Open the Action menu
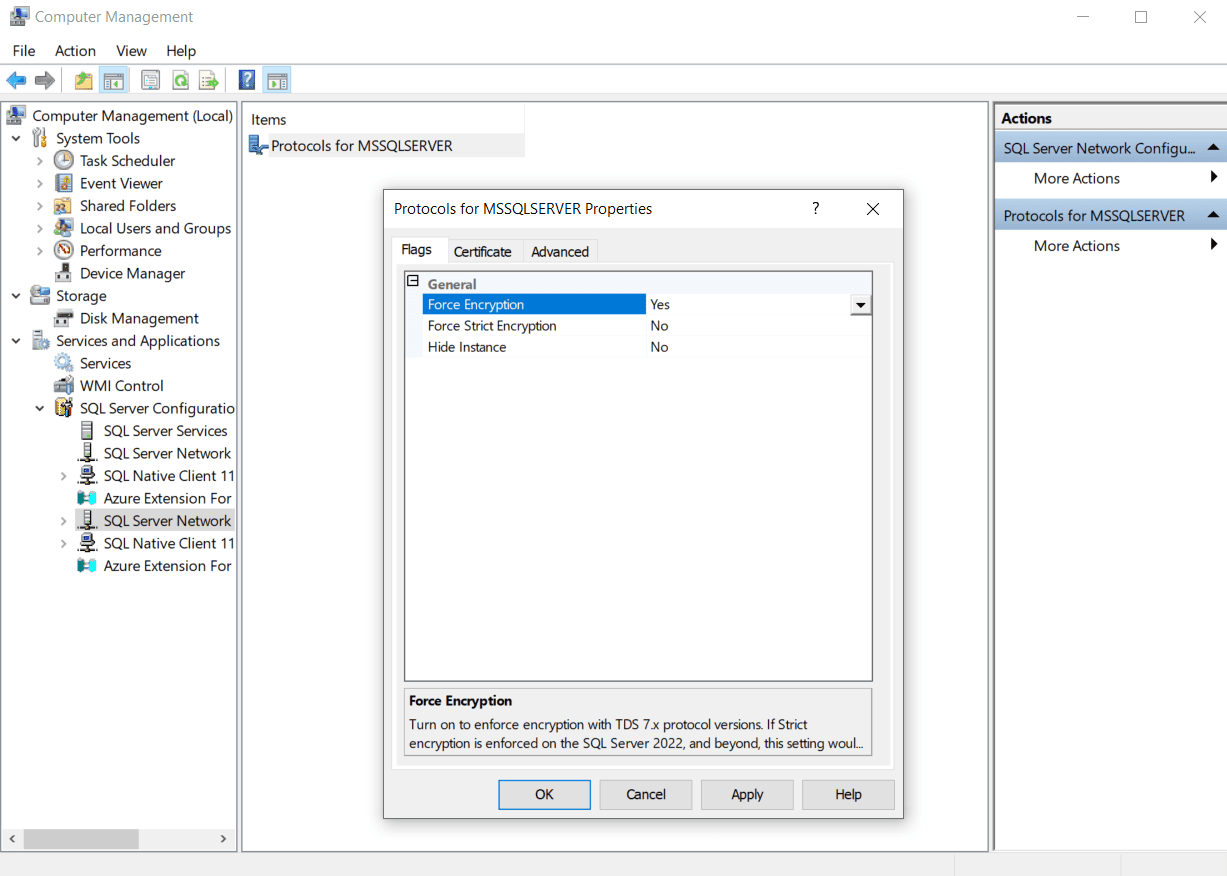The width and height of the screenshot is (1227, 876). click(75, 51)
